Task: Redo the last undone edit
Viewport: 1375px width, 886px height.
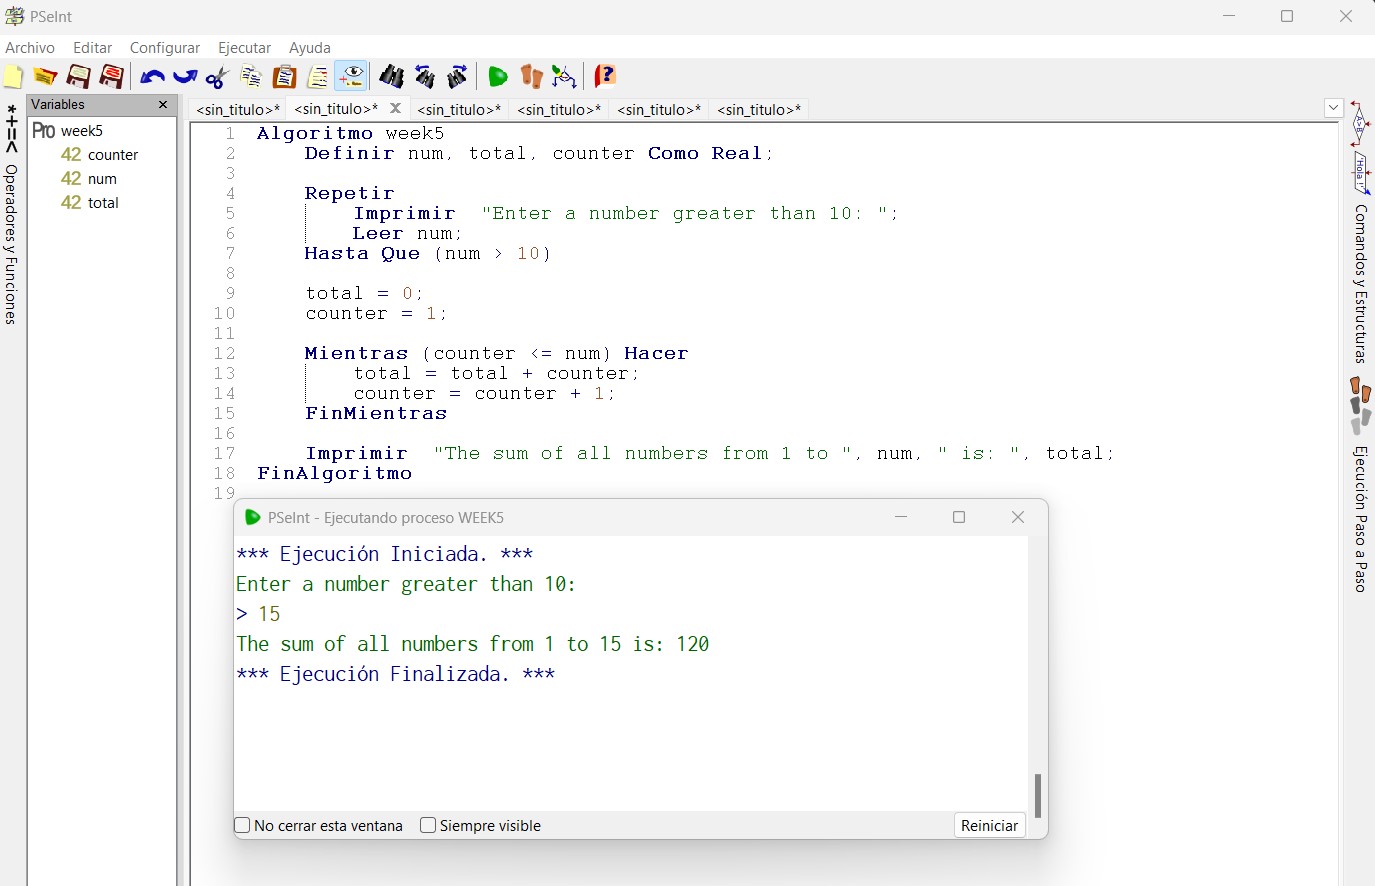Action: (185, 77)
